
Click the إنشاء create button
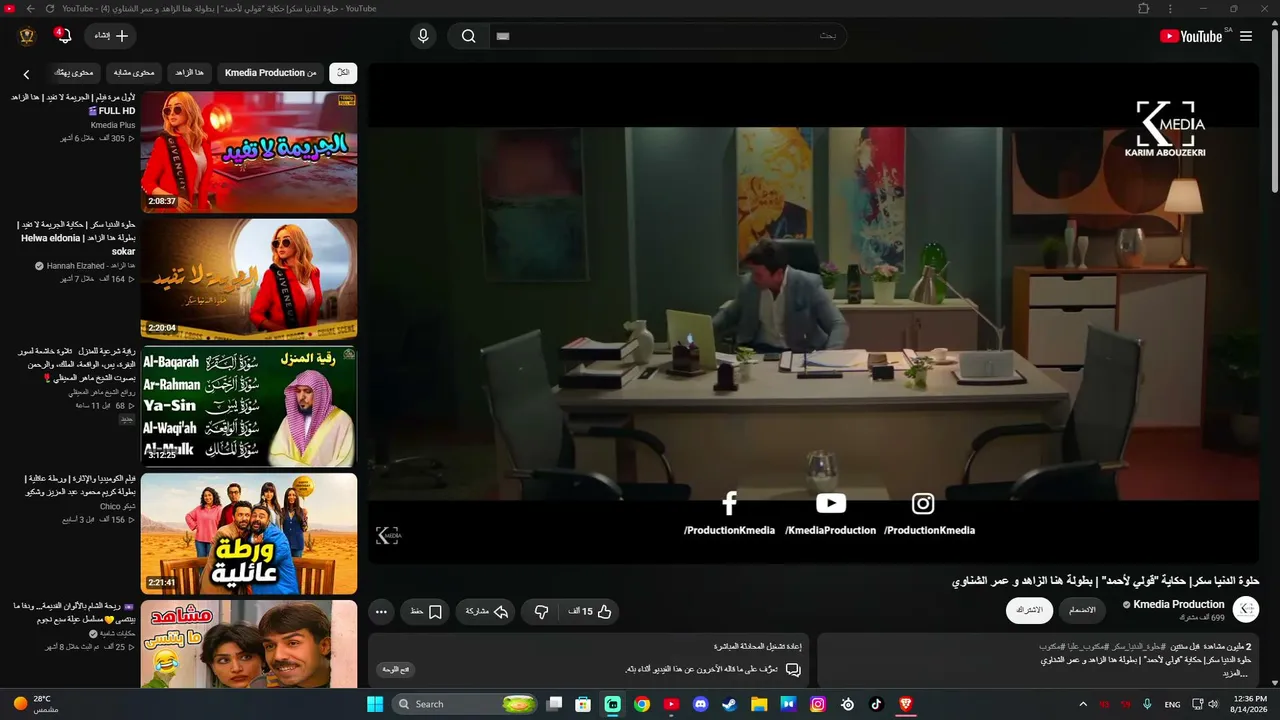pos(110,36)
